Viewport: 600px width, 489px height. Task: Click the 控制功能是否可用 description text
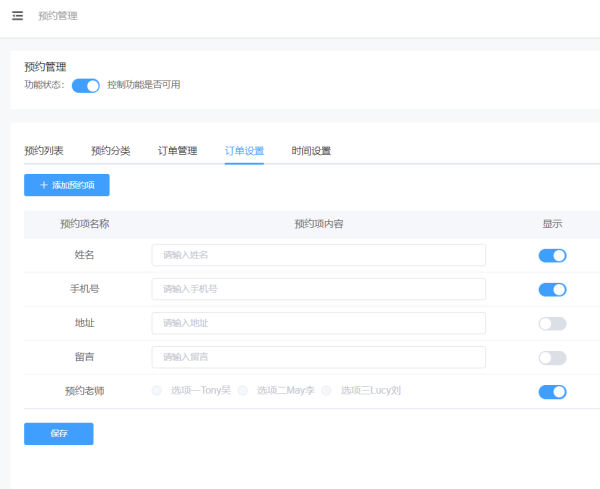pyautogui.click(x=144, y=85)
